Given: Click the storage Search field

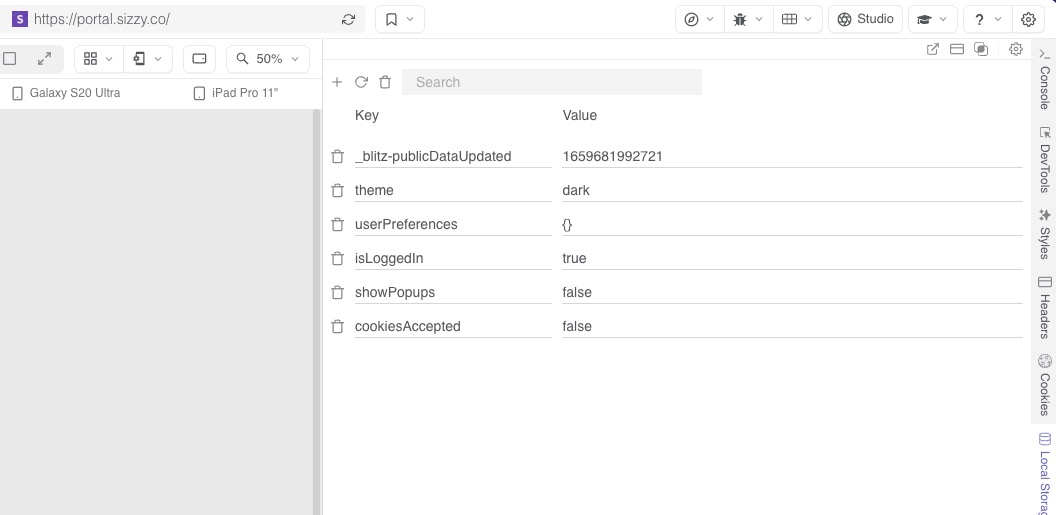Looking at the screenshot, I should click(552, 82).
